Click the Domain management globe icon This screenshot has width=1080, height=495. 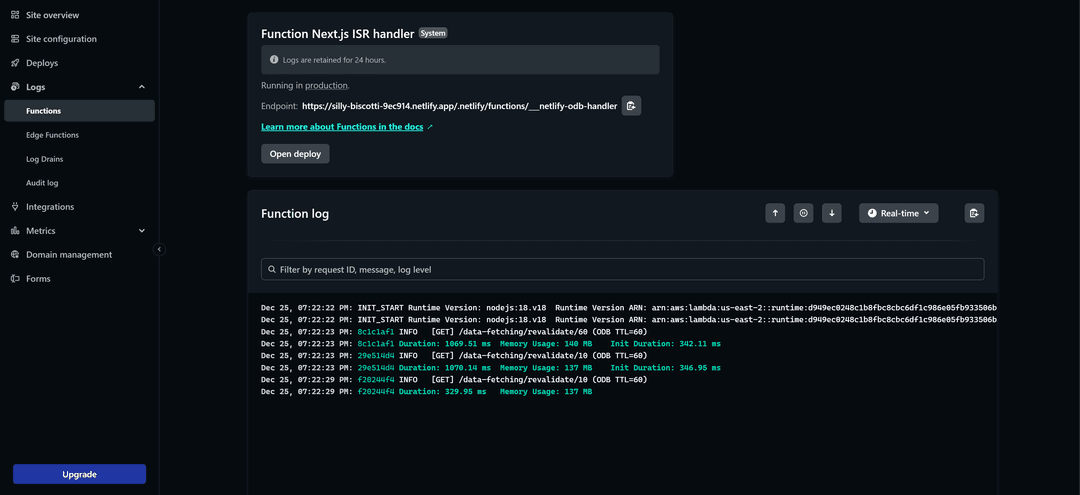coord(15,255)
